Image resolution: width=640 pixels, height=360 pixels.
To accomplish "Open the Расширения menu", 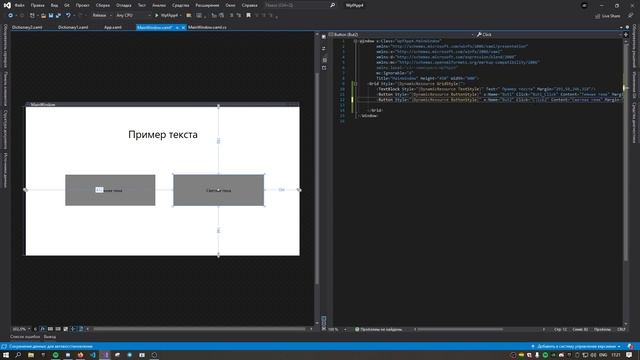I will point(207,5).
